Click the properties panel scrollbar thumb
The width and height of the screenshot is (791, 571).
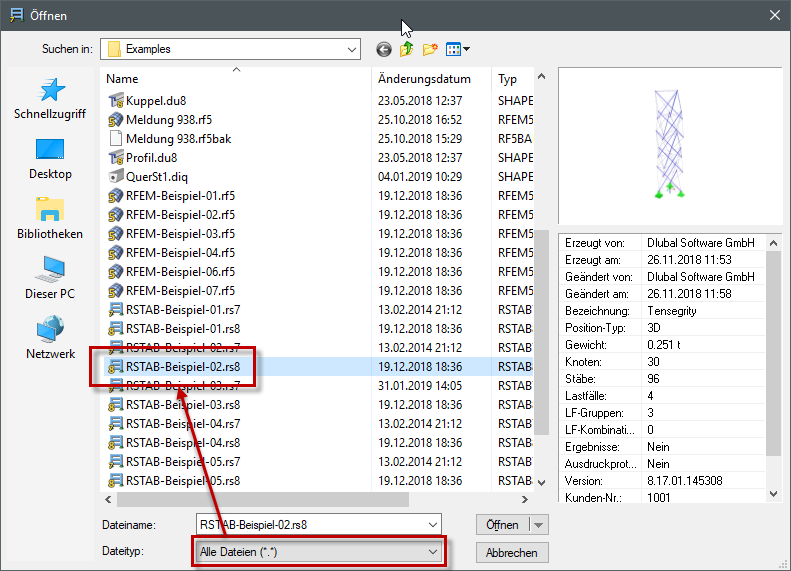click(x=773, y=353)
